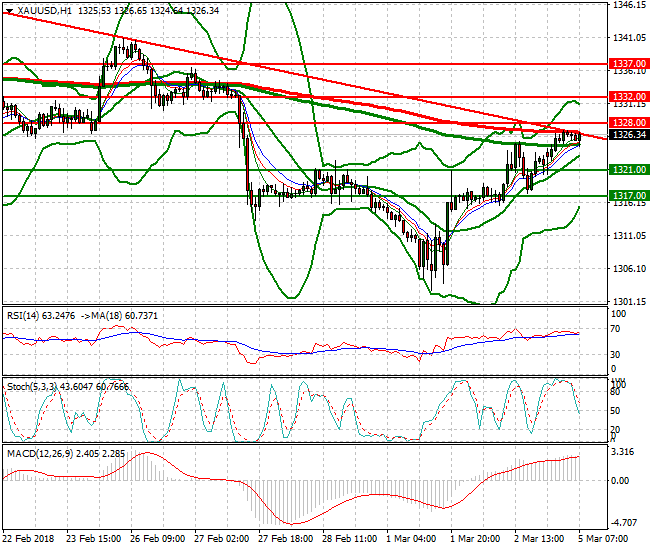Image resolution: width=650 pixels, height=550 pixels.
Task: Click the 2 Mar 13:00 time axis label
Action: click(x=539, y=539)
